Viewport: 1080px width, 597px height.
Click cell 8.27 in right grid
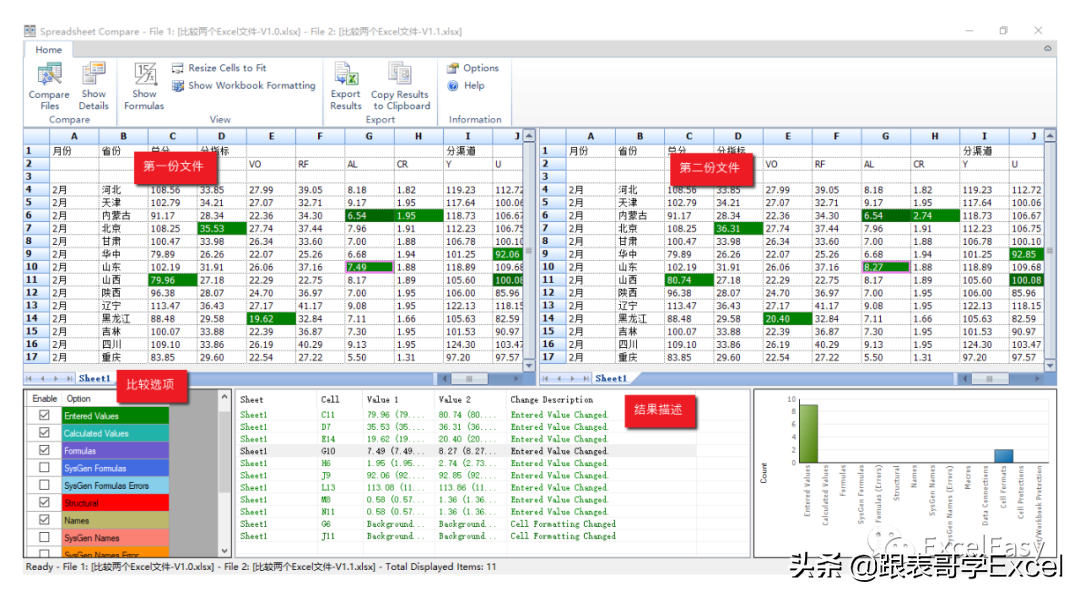tap(886, 266)
